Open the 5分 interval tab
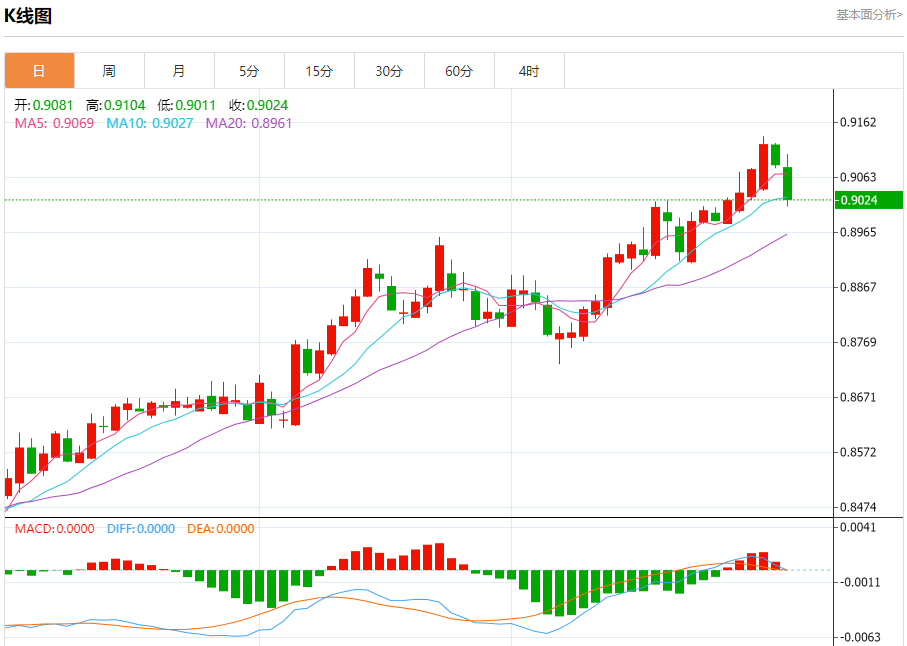 [249, 71]
